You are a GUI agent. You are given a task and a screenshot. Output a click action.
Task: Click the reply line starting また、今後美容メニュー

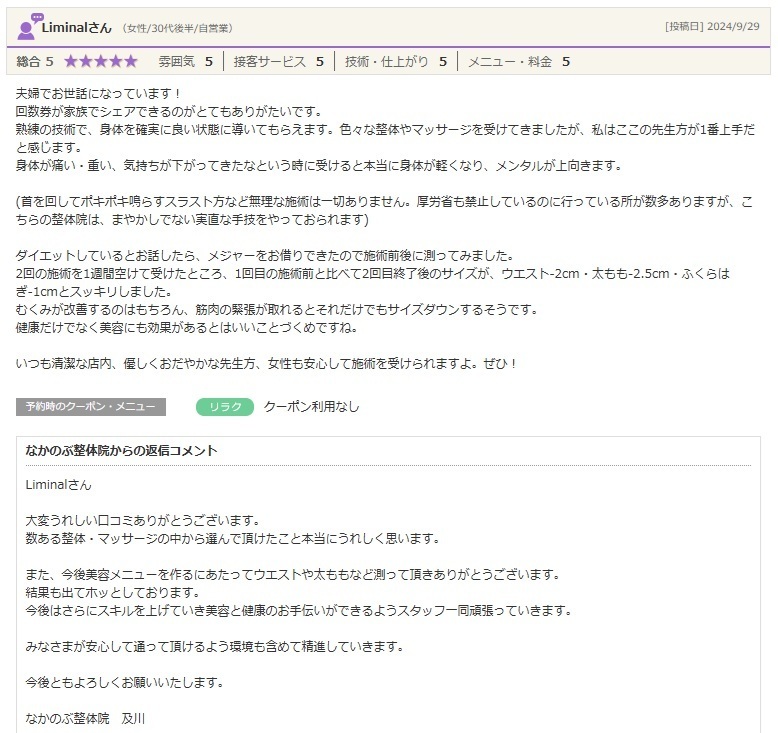tap(293, 575)
